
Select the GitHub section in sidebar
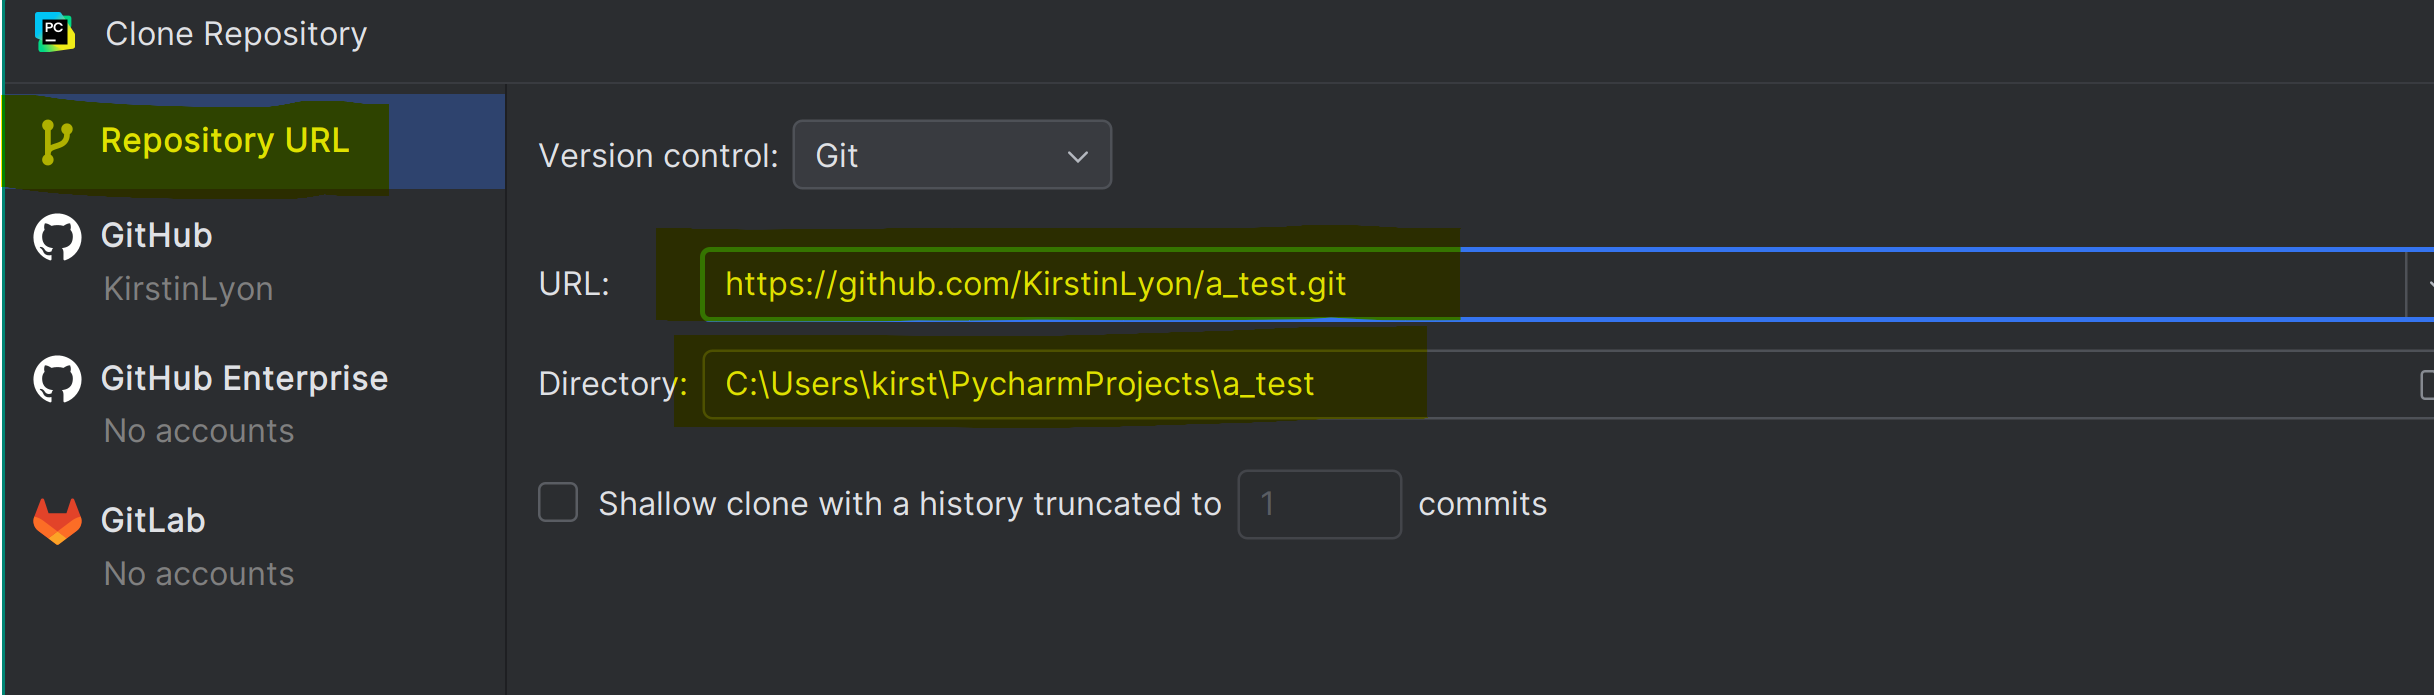coord(255,261)
